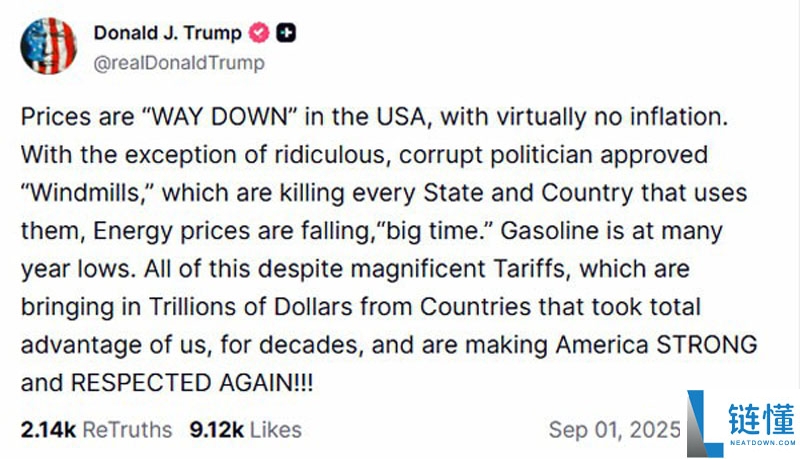Screen dimensions: 800x459
Task: Open the @realDonaldTrump handle link
Action: 179,63
